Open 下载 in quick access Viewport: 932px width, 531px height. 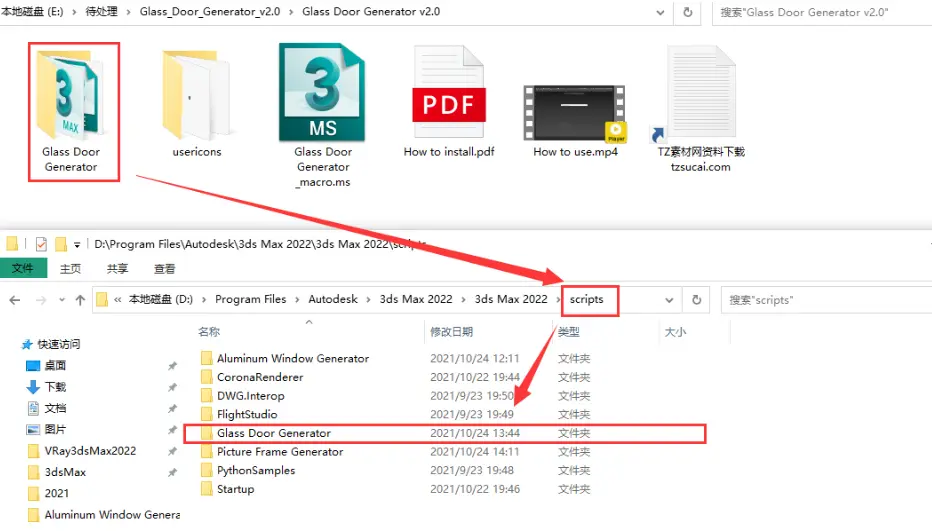tap(55, 387)
